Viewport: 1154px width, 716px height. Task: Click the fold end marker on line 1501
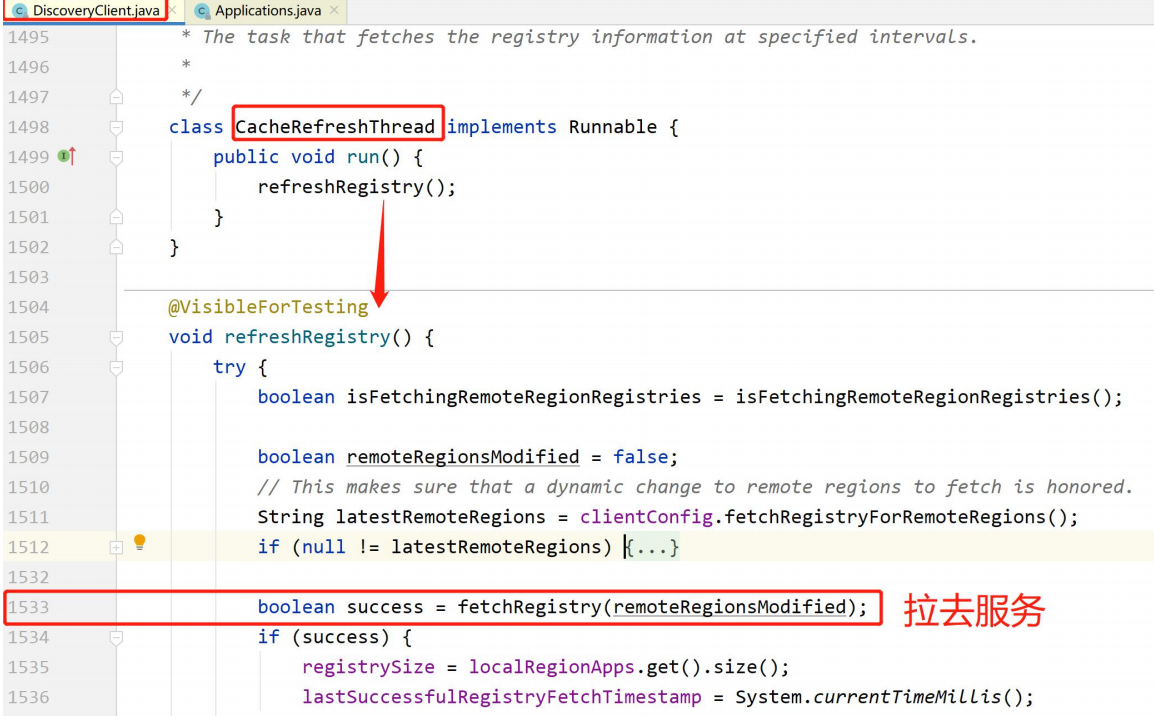[x=116, y=217]
